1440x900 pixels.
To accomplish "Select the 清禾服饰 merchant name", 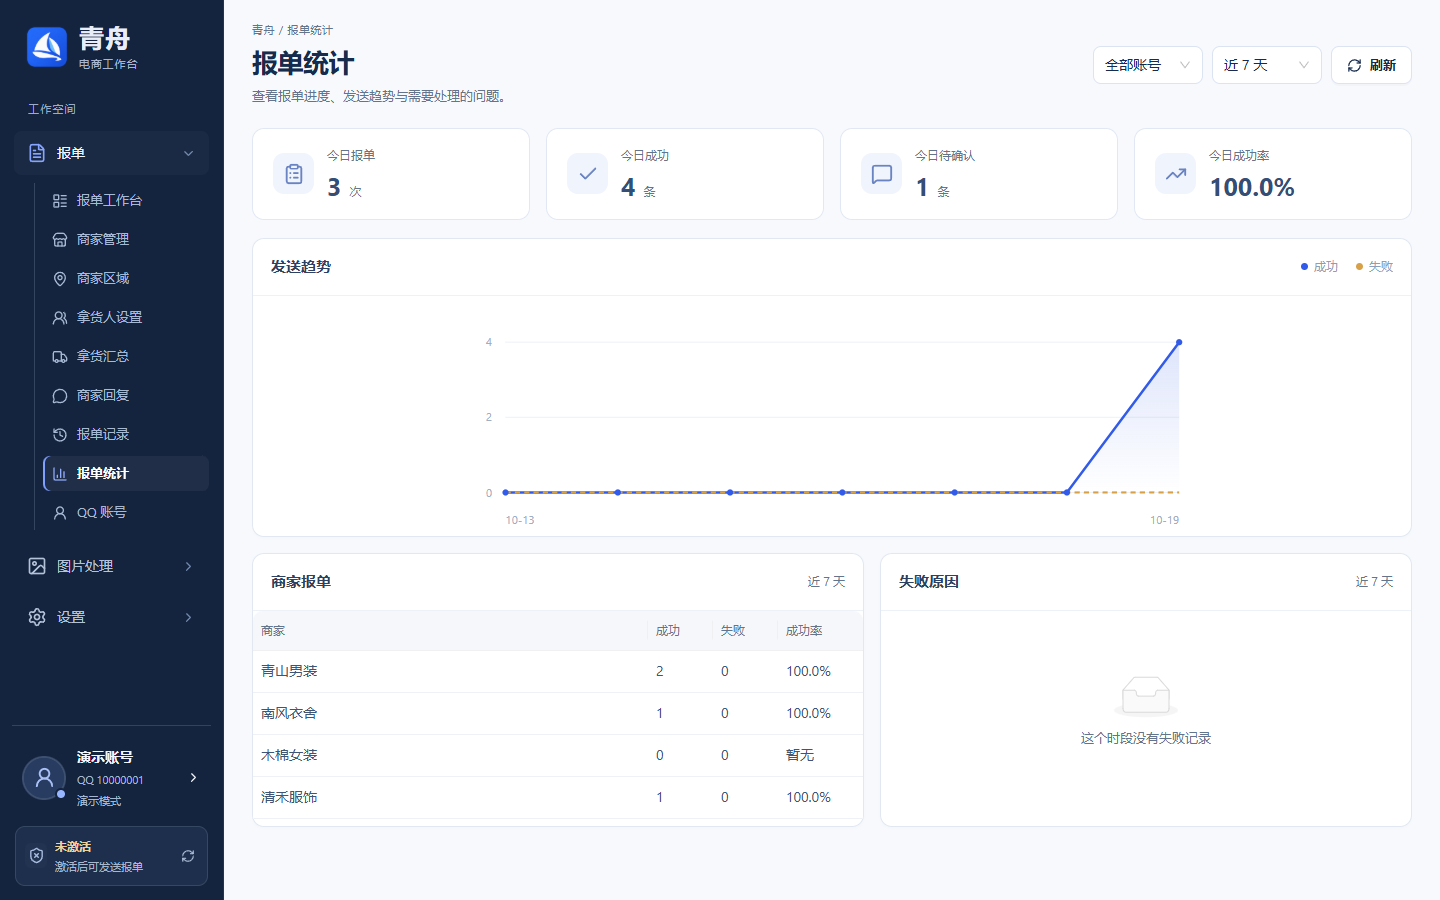I will tap(289, 797).
